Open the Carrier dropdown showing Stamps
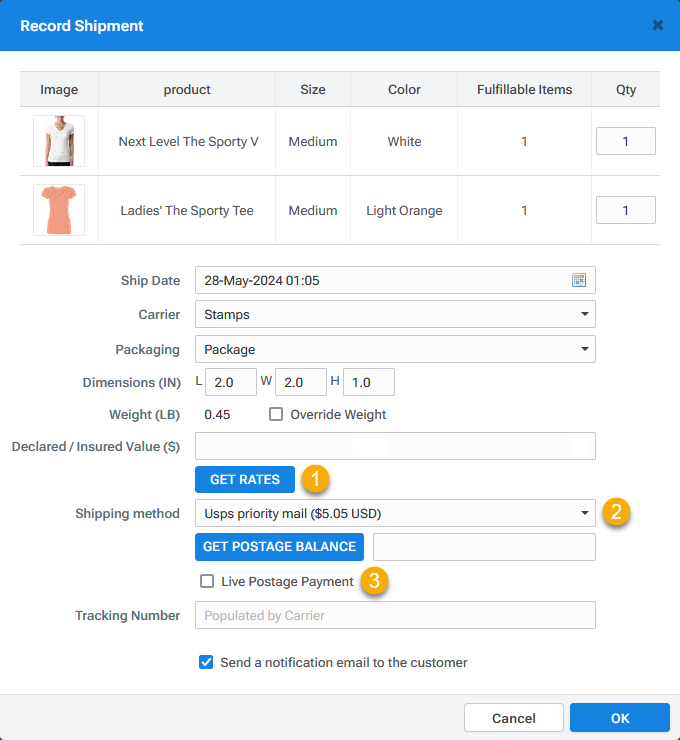Screen dimensions: 680x740 pos(395,314)
